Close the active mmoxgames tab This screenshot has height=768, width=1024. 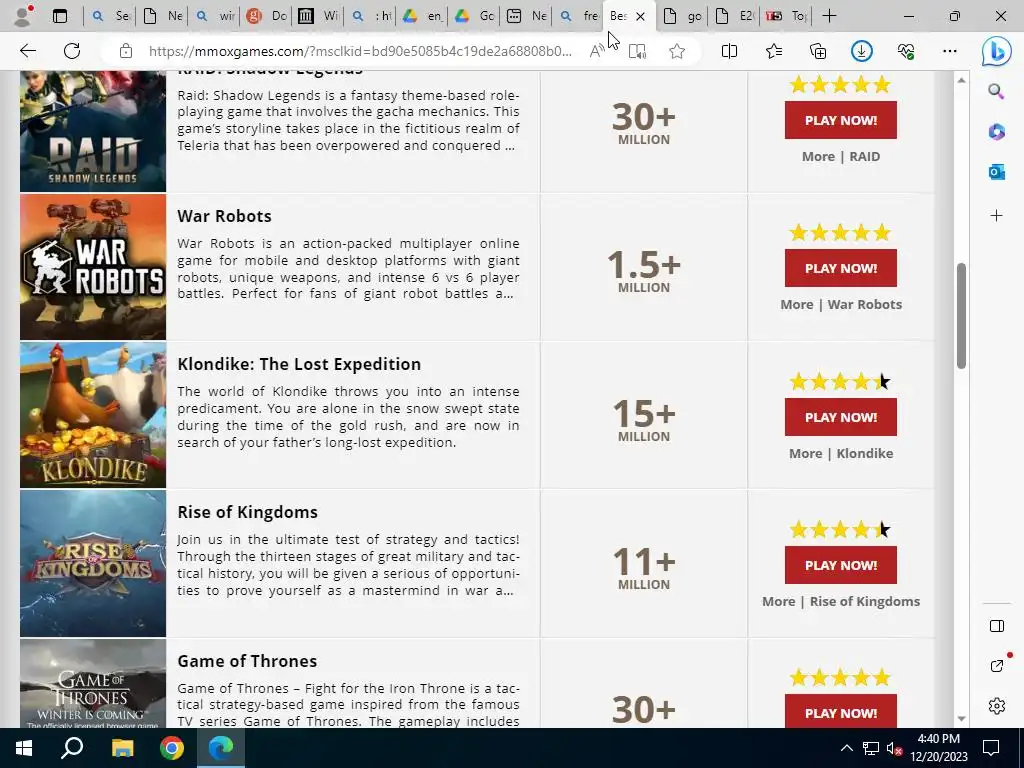pyautogui.click(x=641, y=16)
